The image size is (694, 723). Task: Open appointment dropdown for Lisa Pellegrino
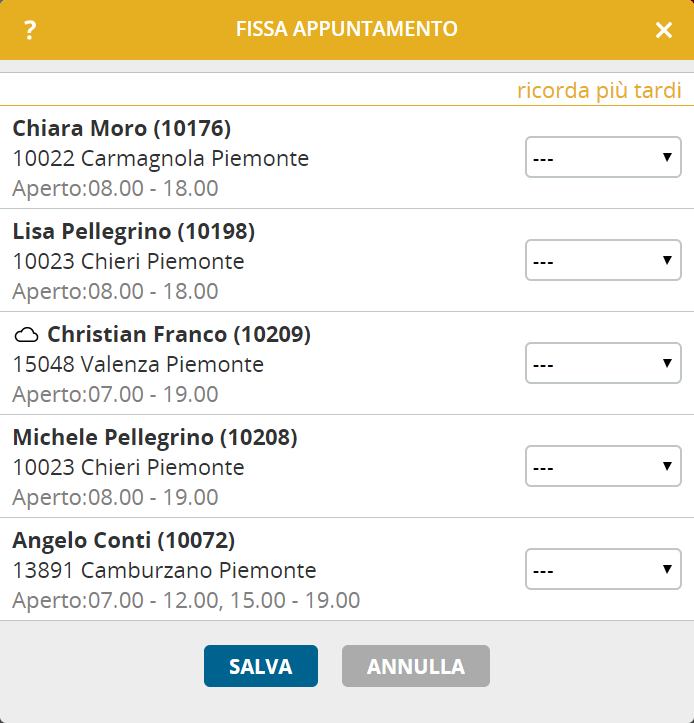pyautogui.click(x=603, y=261)
